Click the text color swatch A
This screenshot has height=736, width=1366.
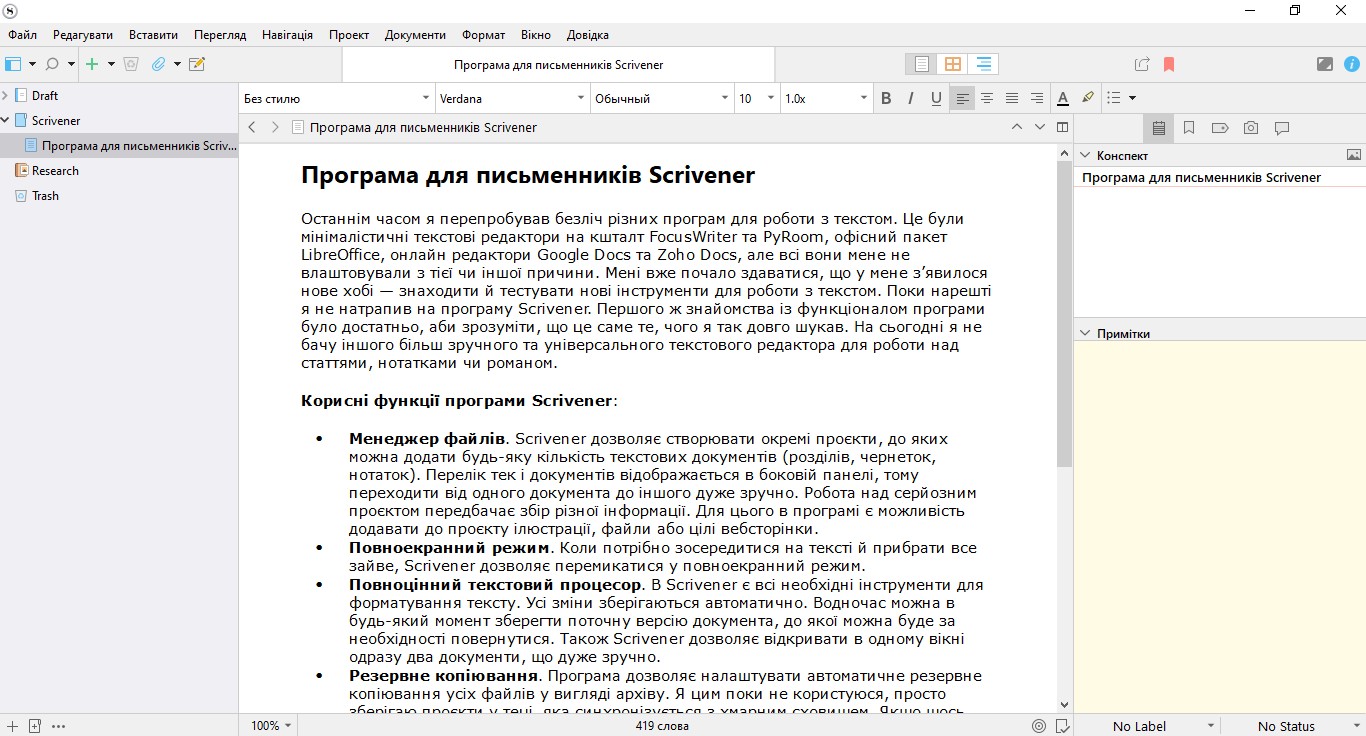click(1063, 98)
